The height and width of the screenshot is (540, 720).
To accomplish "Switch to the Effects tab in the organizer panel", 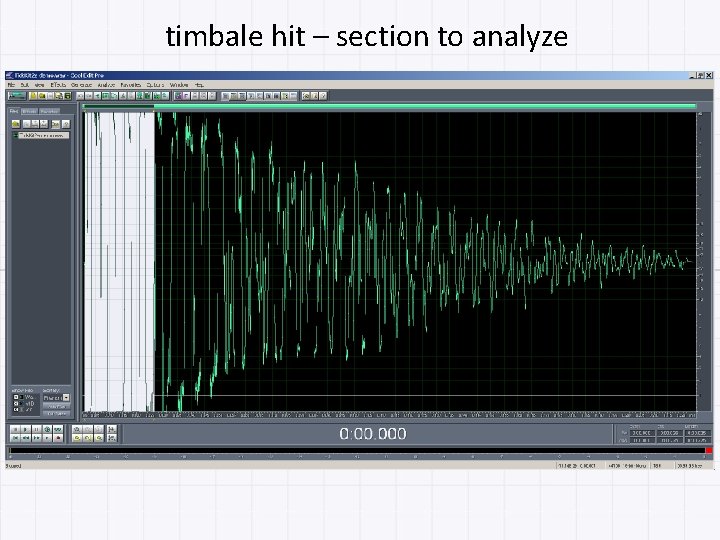I will 29,111.
